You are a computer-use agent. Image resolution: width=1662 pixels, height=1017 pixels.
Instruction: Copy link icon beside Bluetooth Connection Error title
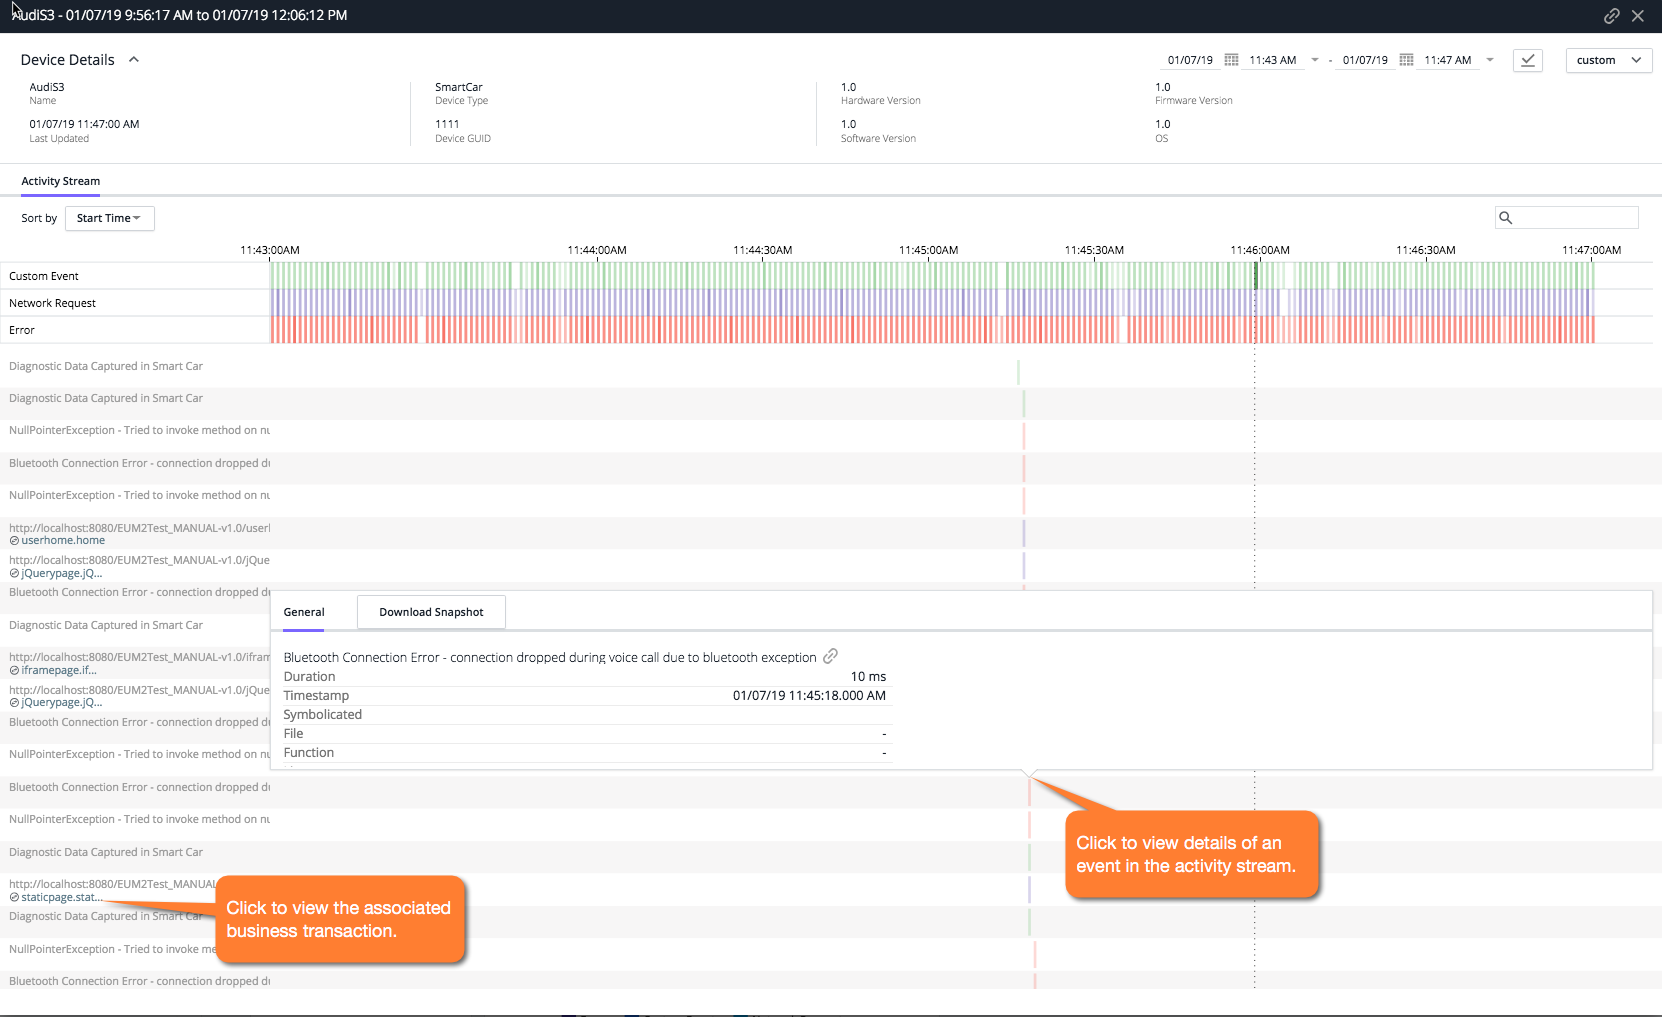pos(830,657)
